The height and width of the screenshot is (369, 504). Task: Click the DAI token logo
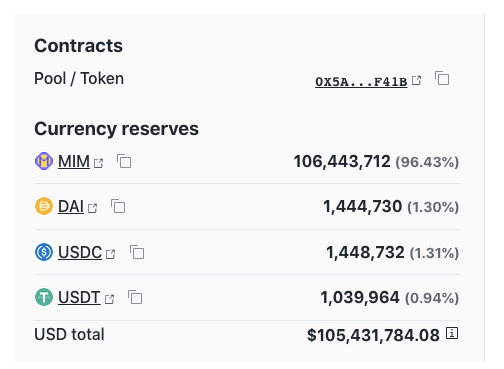pos(44,206)
